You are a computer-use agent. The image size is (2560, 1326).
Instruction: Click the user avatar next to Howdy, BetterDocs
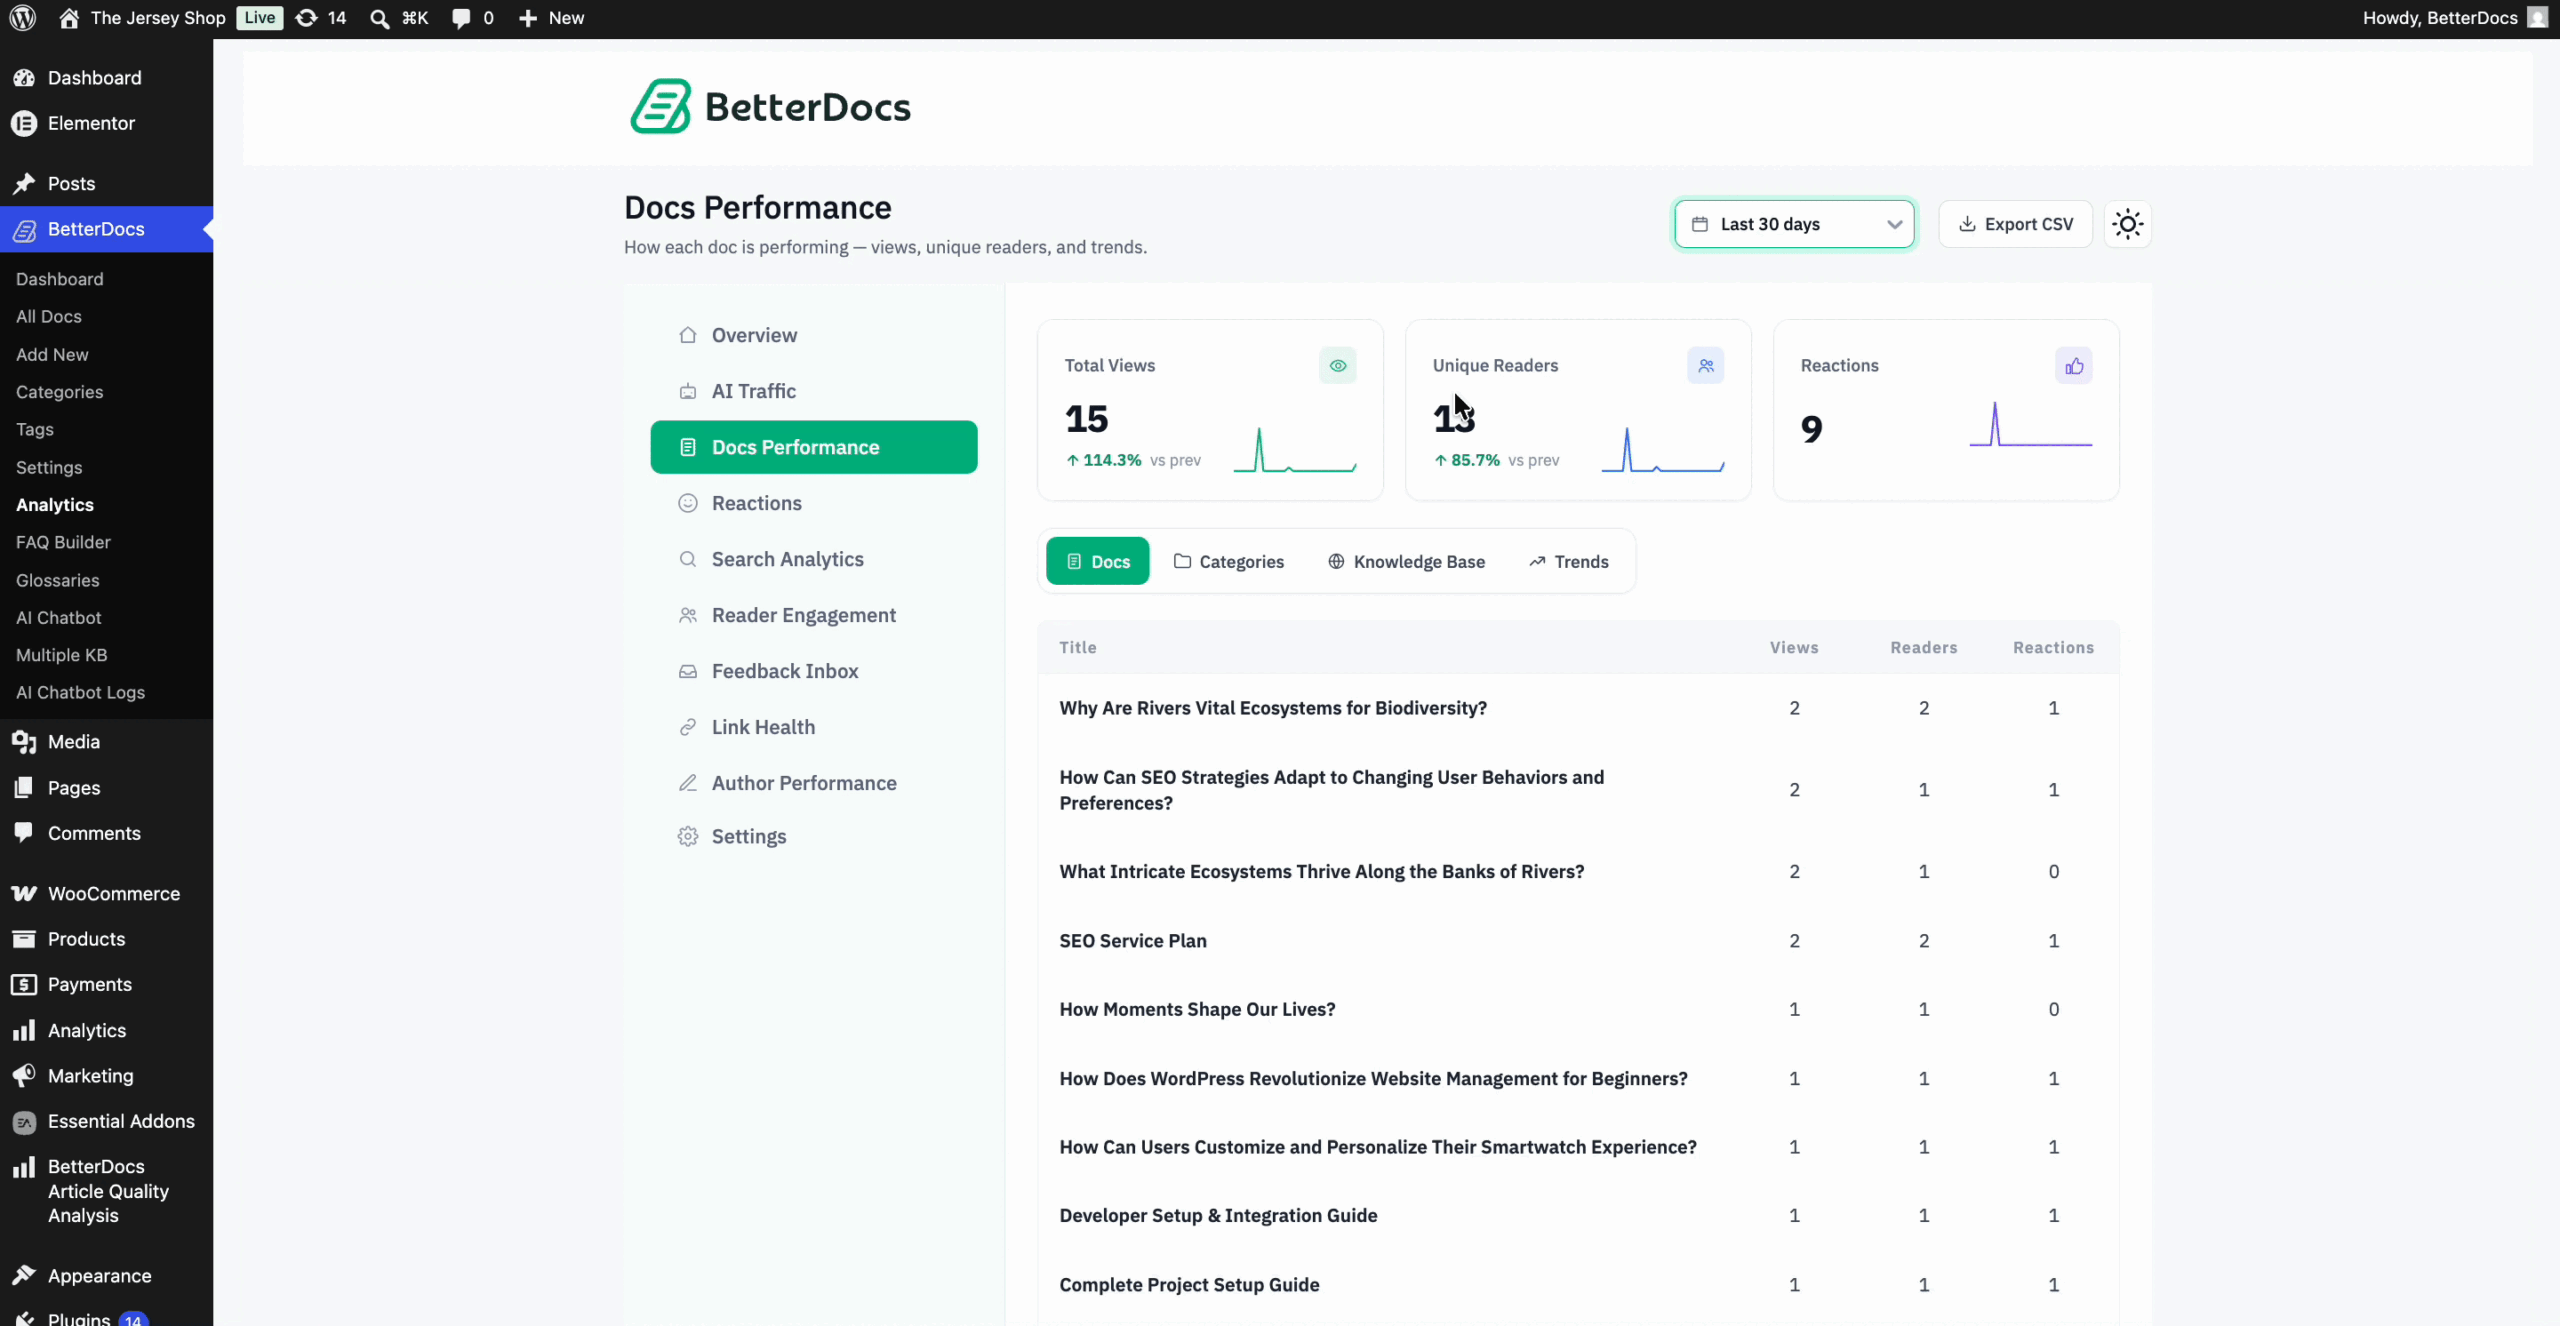pyautogui.click(x=2537, y=18)
